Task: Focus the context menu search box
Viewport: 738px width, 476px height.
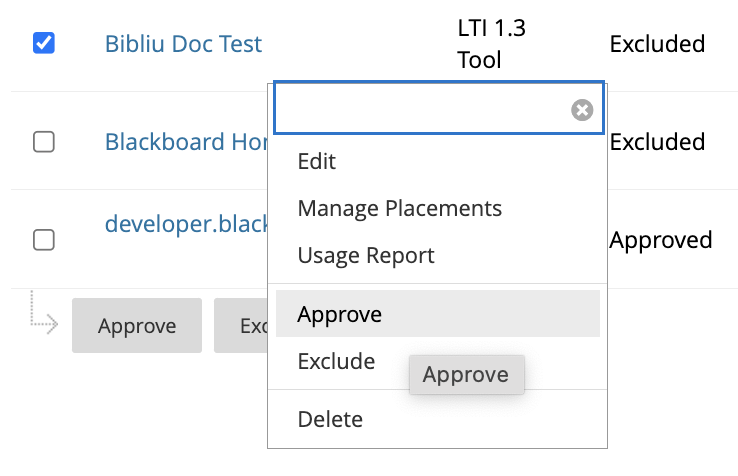Action: point(422,109)
